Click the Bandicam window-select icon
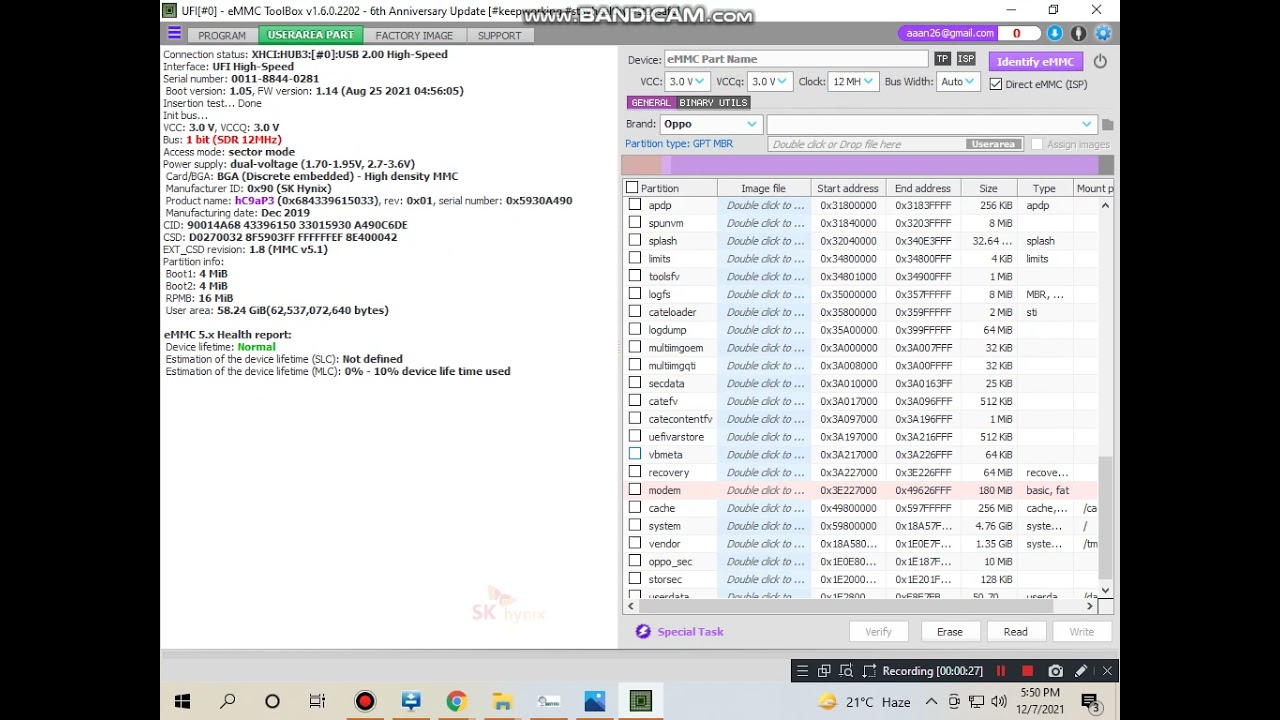The height and width of the screenshot is (720, 1280). click(x=824, y=671)
